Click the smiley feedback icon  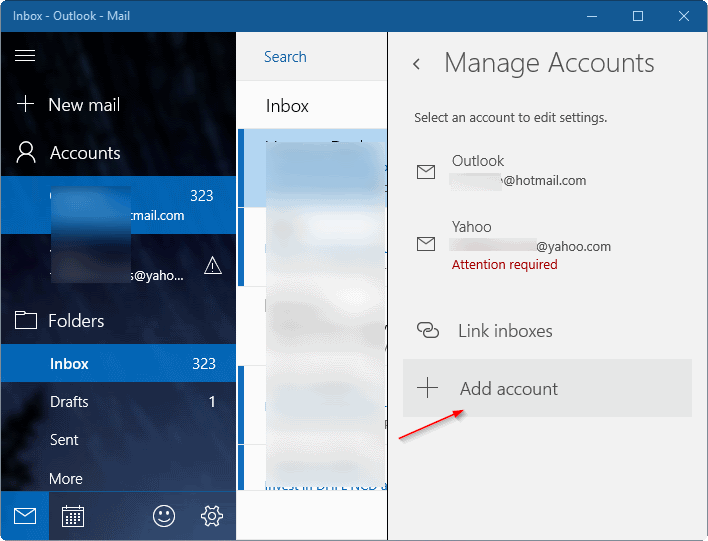(x=164, y=516)
